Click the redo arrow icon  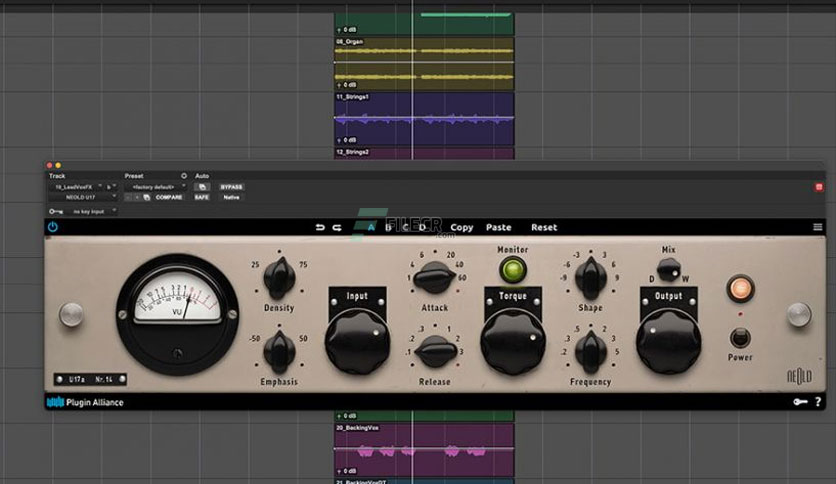click(337, 228)
